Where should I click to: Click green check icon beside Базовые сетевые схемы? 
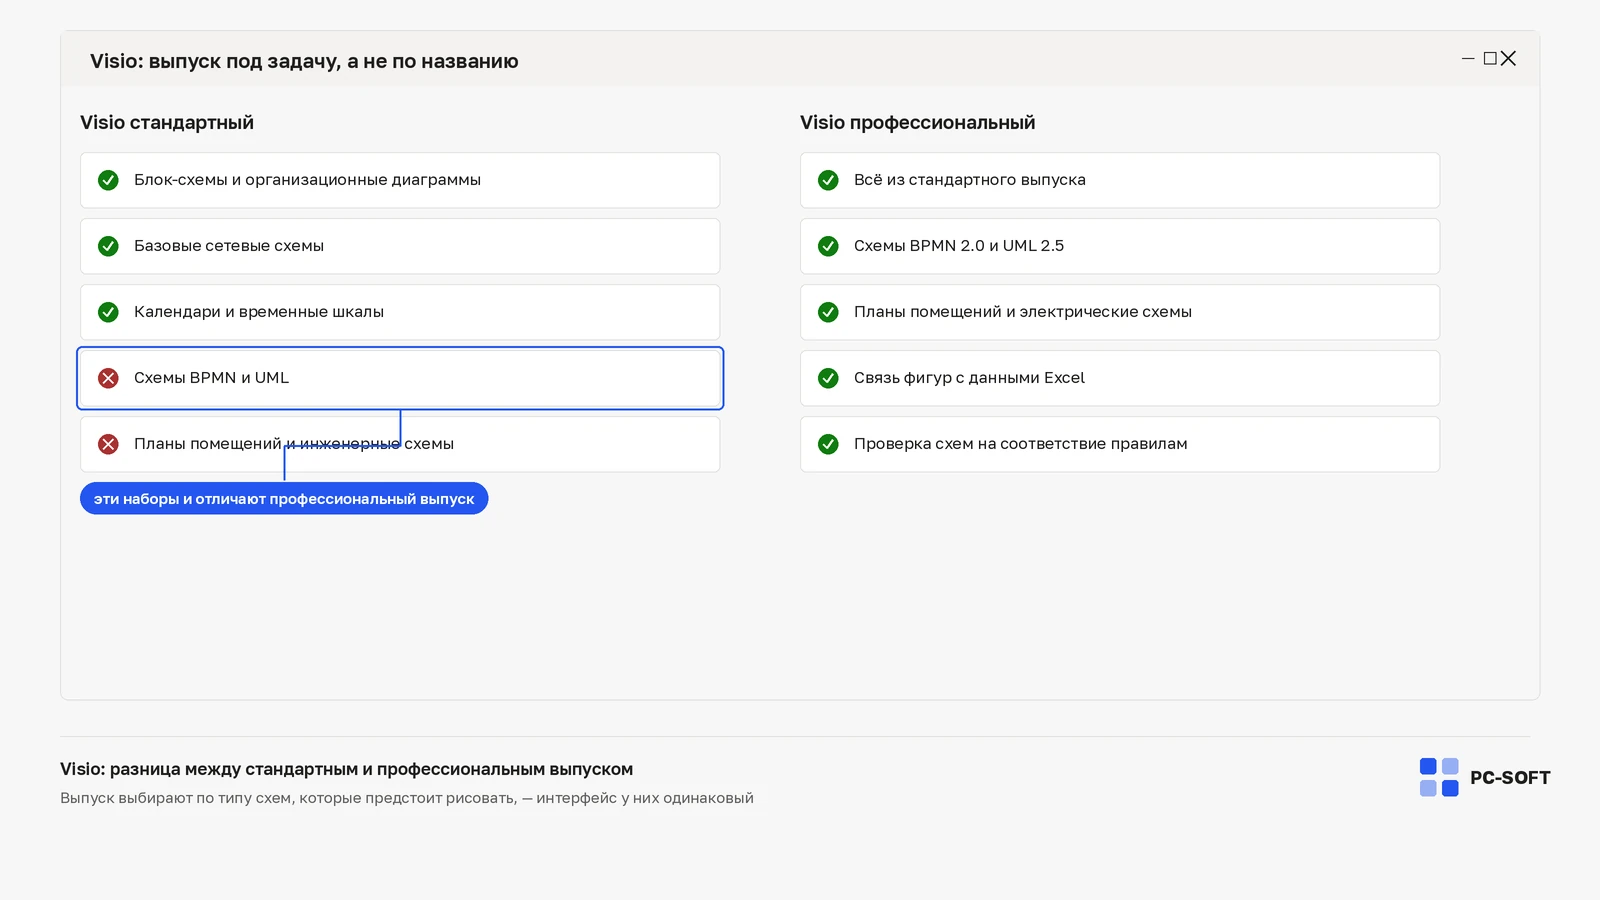point(108,246)
